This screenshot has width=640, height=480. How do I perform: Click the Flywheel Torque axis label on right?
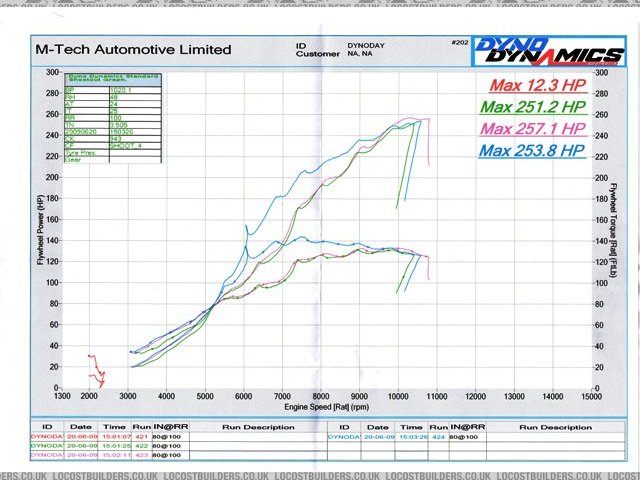pyautogui.click(x=624, y=232)
